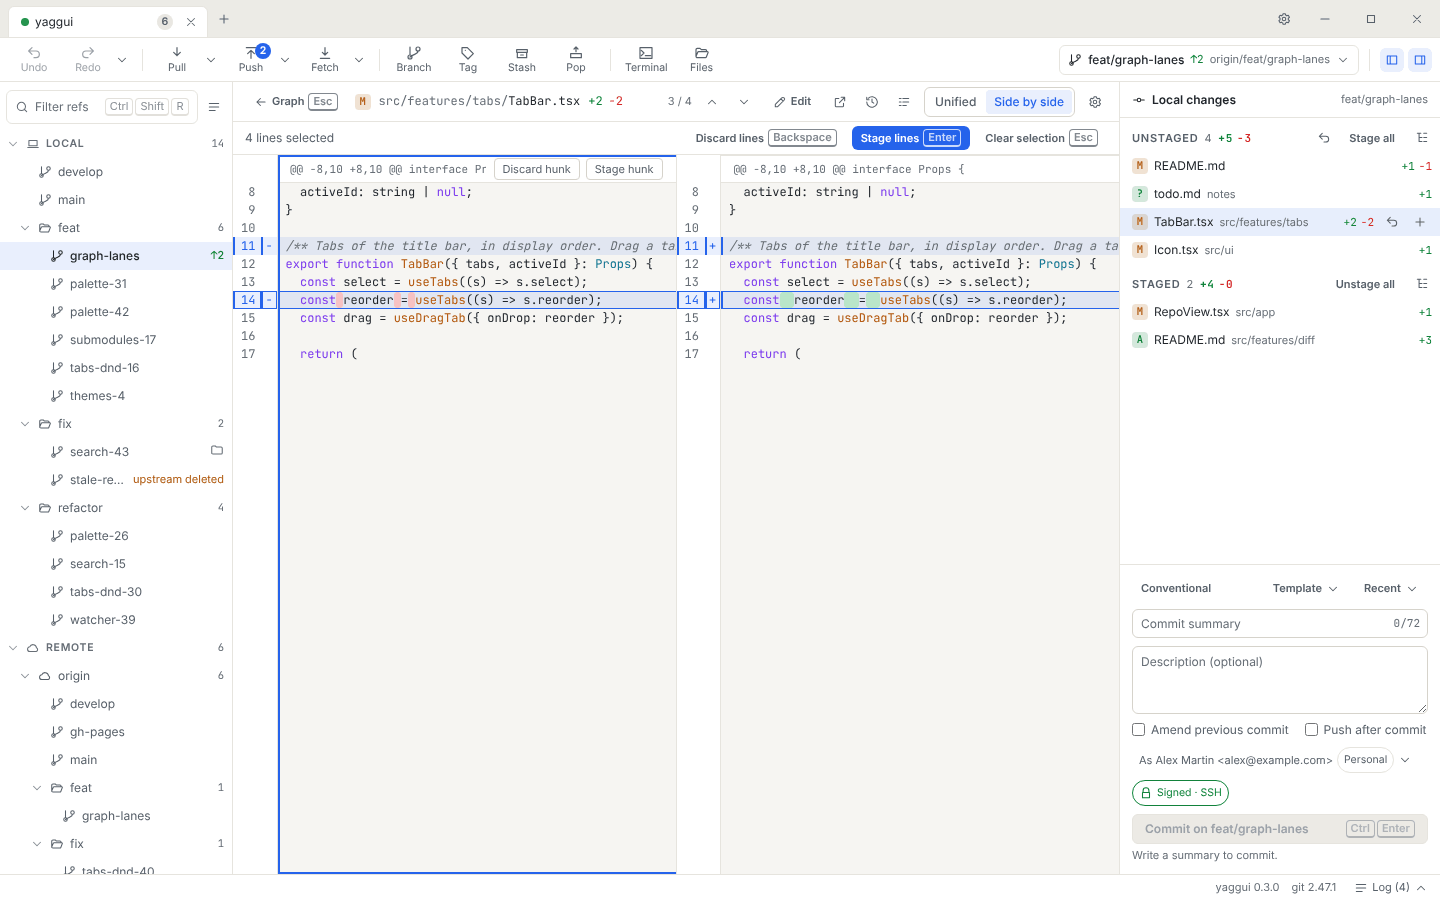Push commits using the Push icon
Image resolution: width=1440 pixels, height=900 pixels.
(x=251, y=59)
